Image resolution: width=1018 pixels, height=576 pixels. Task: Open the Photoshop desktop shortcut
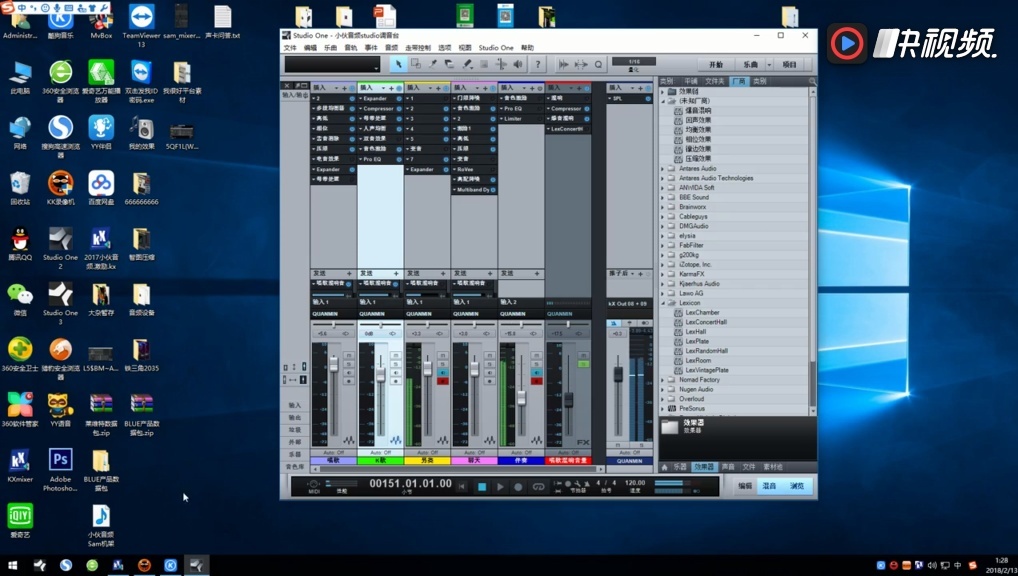coord(60,460)
